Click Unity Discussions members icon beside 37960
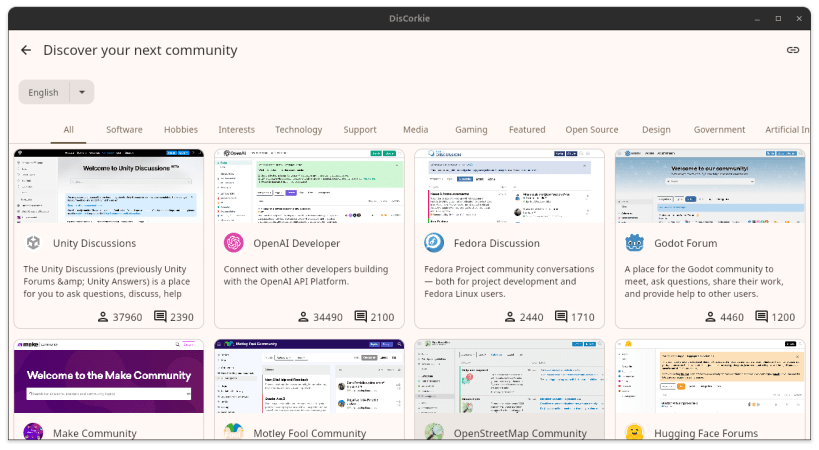Screen dimensions: 819x450 (x=103, y=317)
